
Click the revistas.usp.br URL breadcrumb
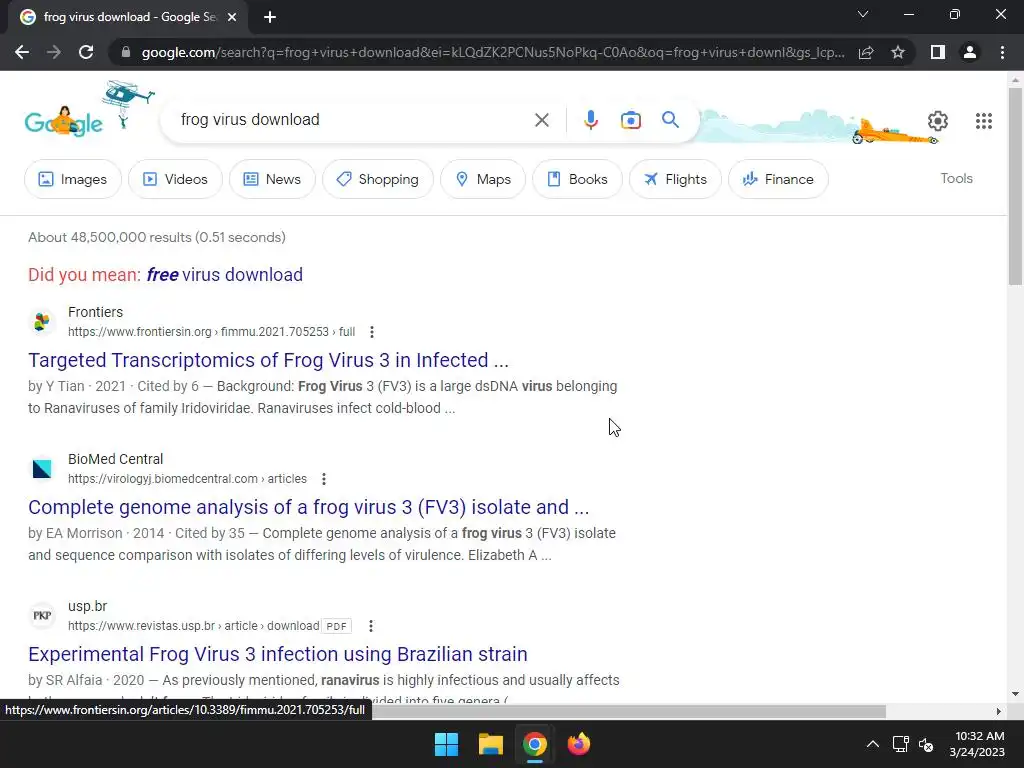coord(193,626)
